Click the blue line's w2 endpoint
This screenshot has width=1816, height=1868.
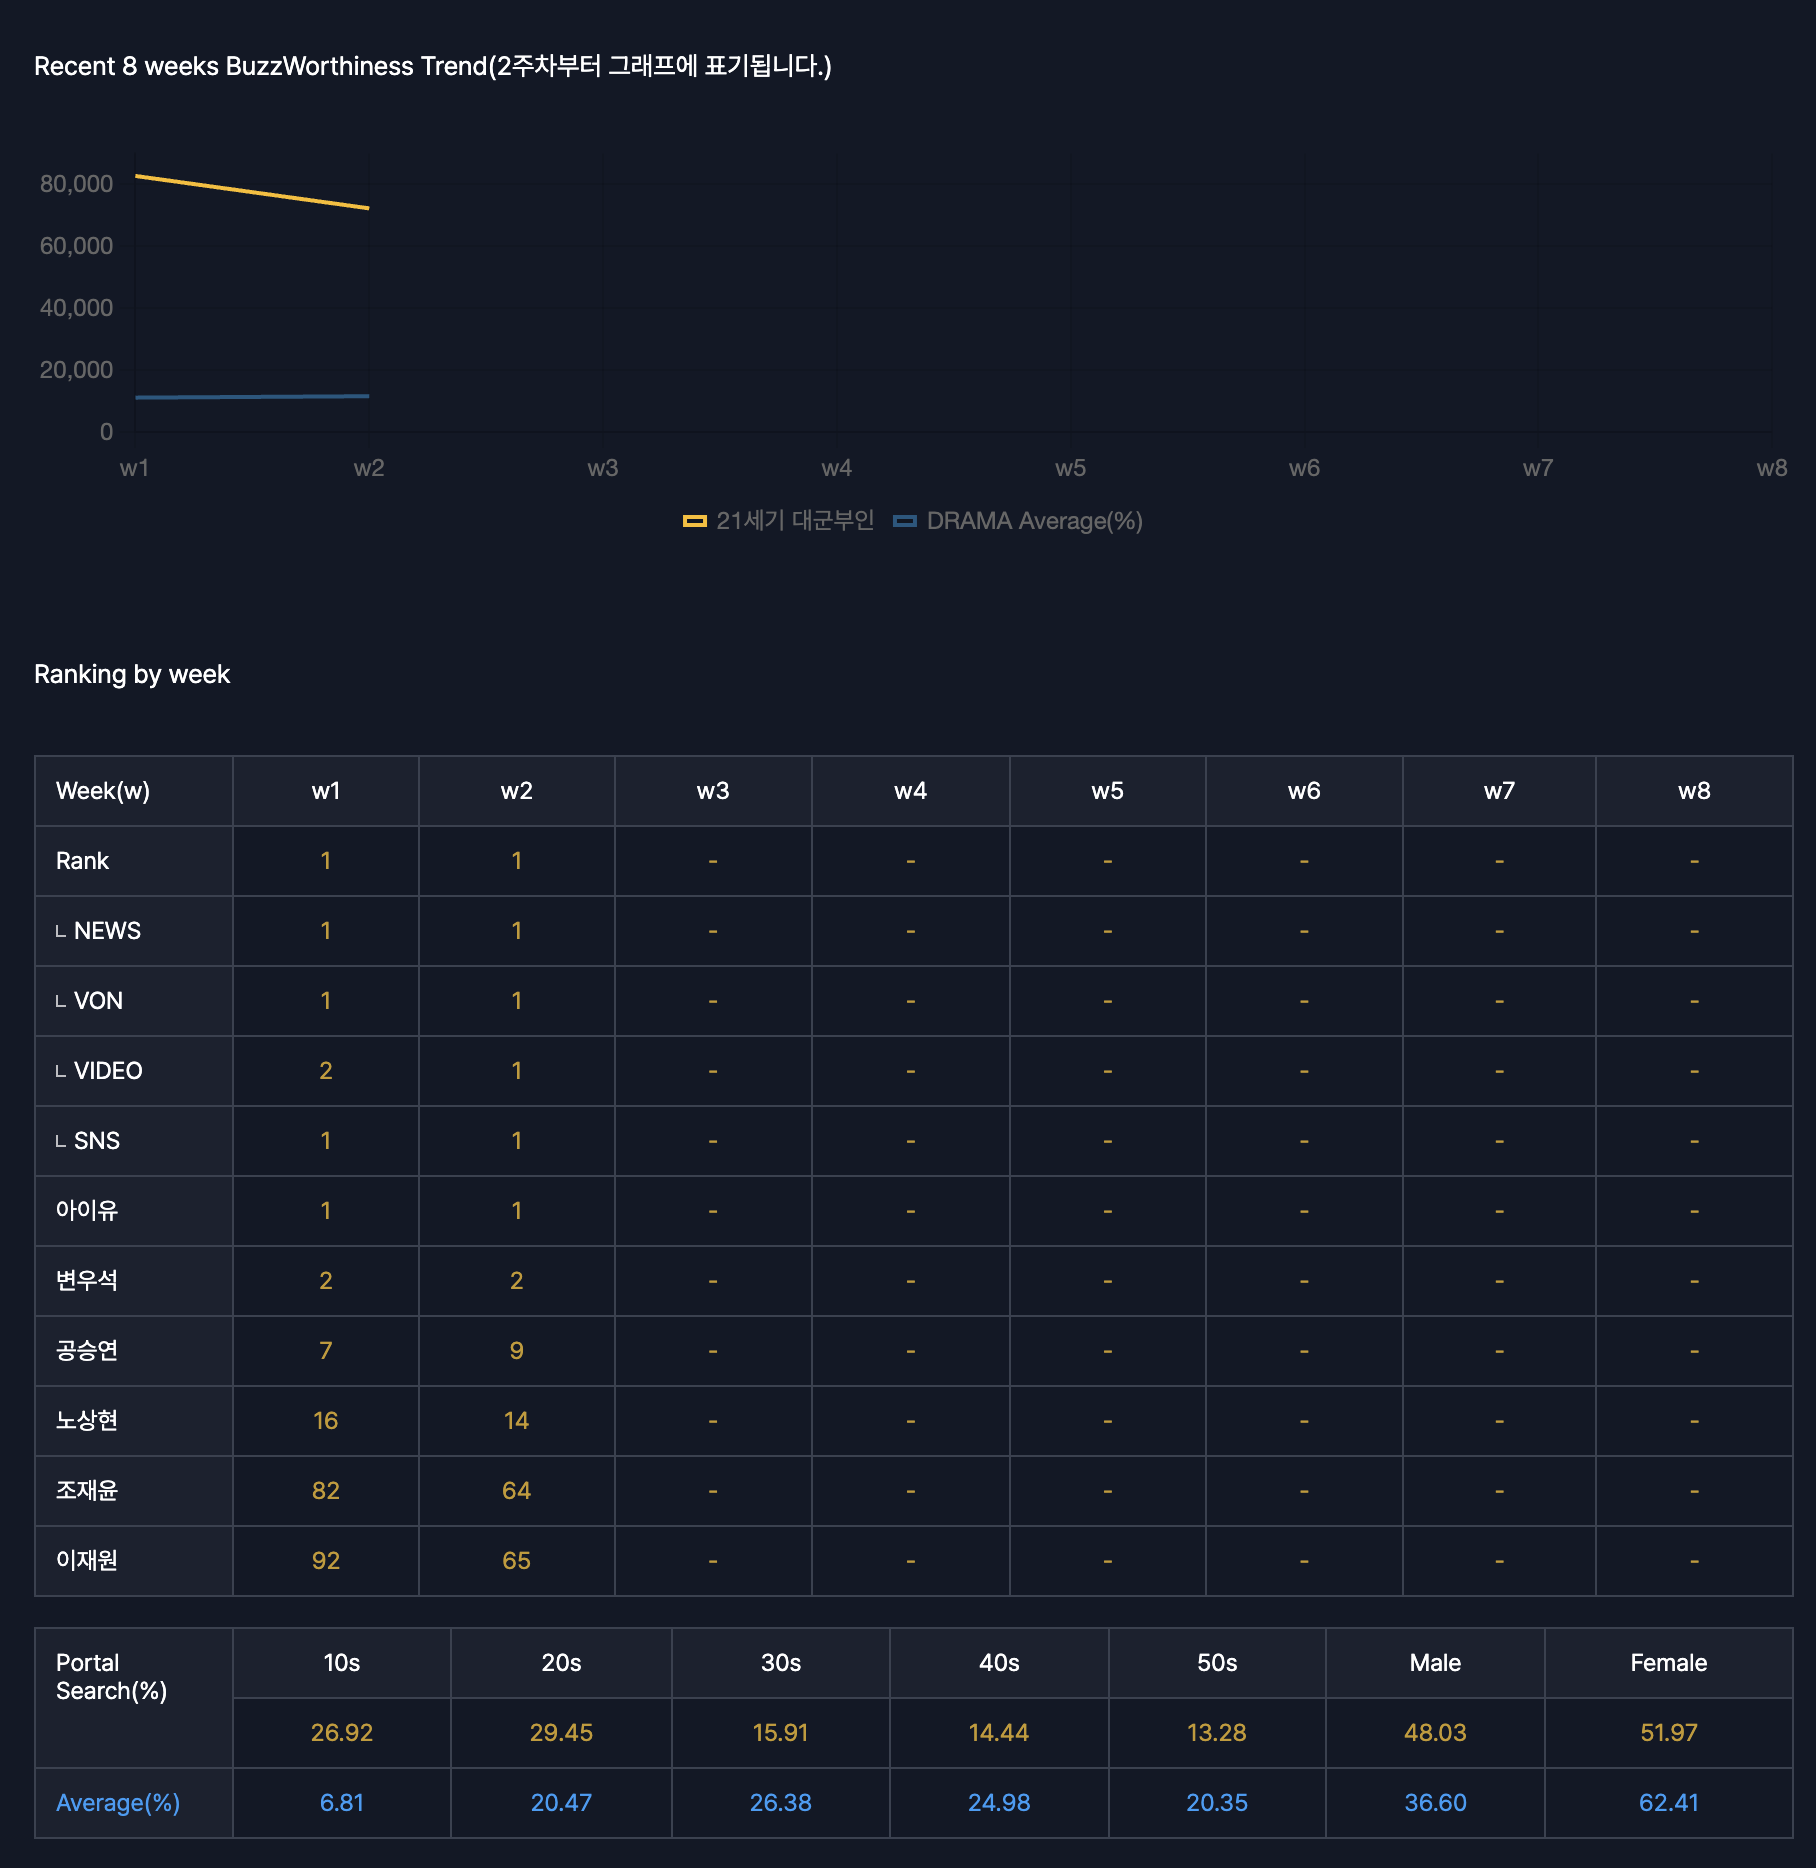369,396
